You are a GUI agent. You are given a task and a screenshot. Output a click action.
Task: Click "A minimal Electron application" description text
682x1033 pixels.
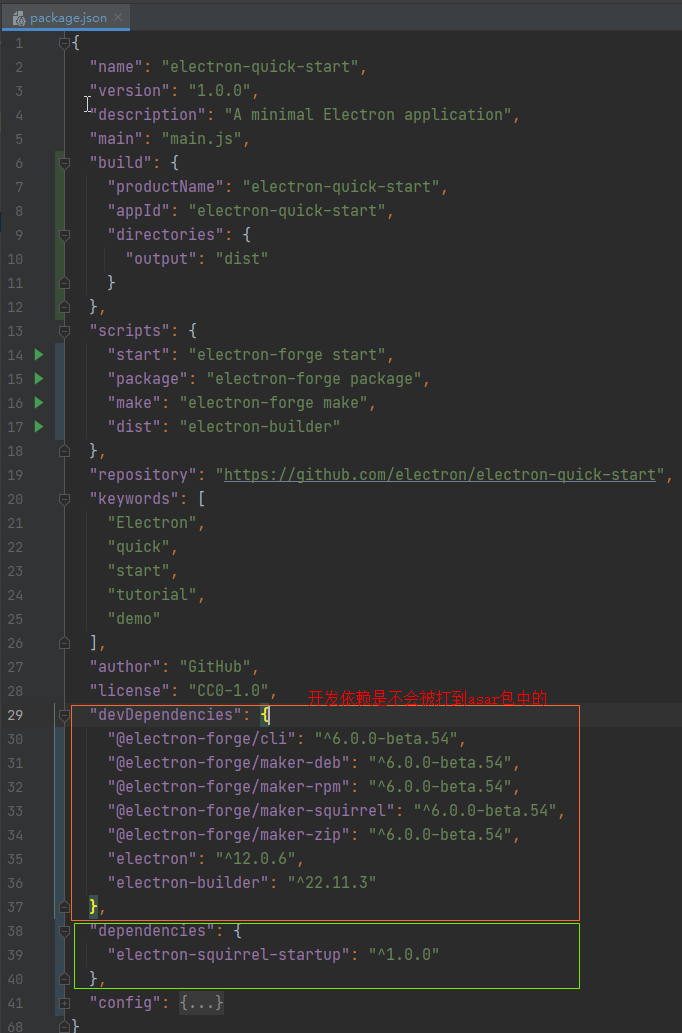point(368,115)
